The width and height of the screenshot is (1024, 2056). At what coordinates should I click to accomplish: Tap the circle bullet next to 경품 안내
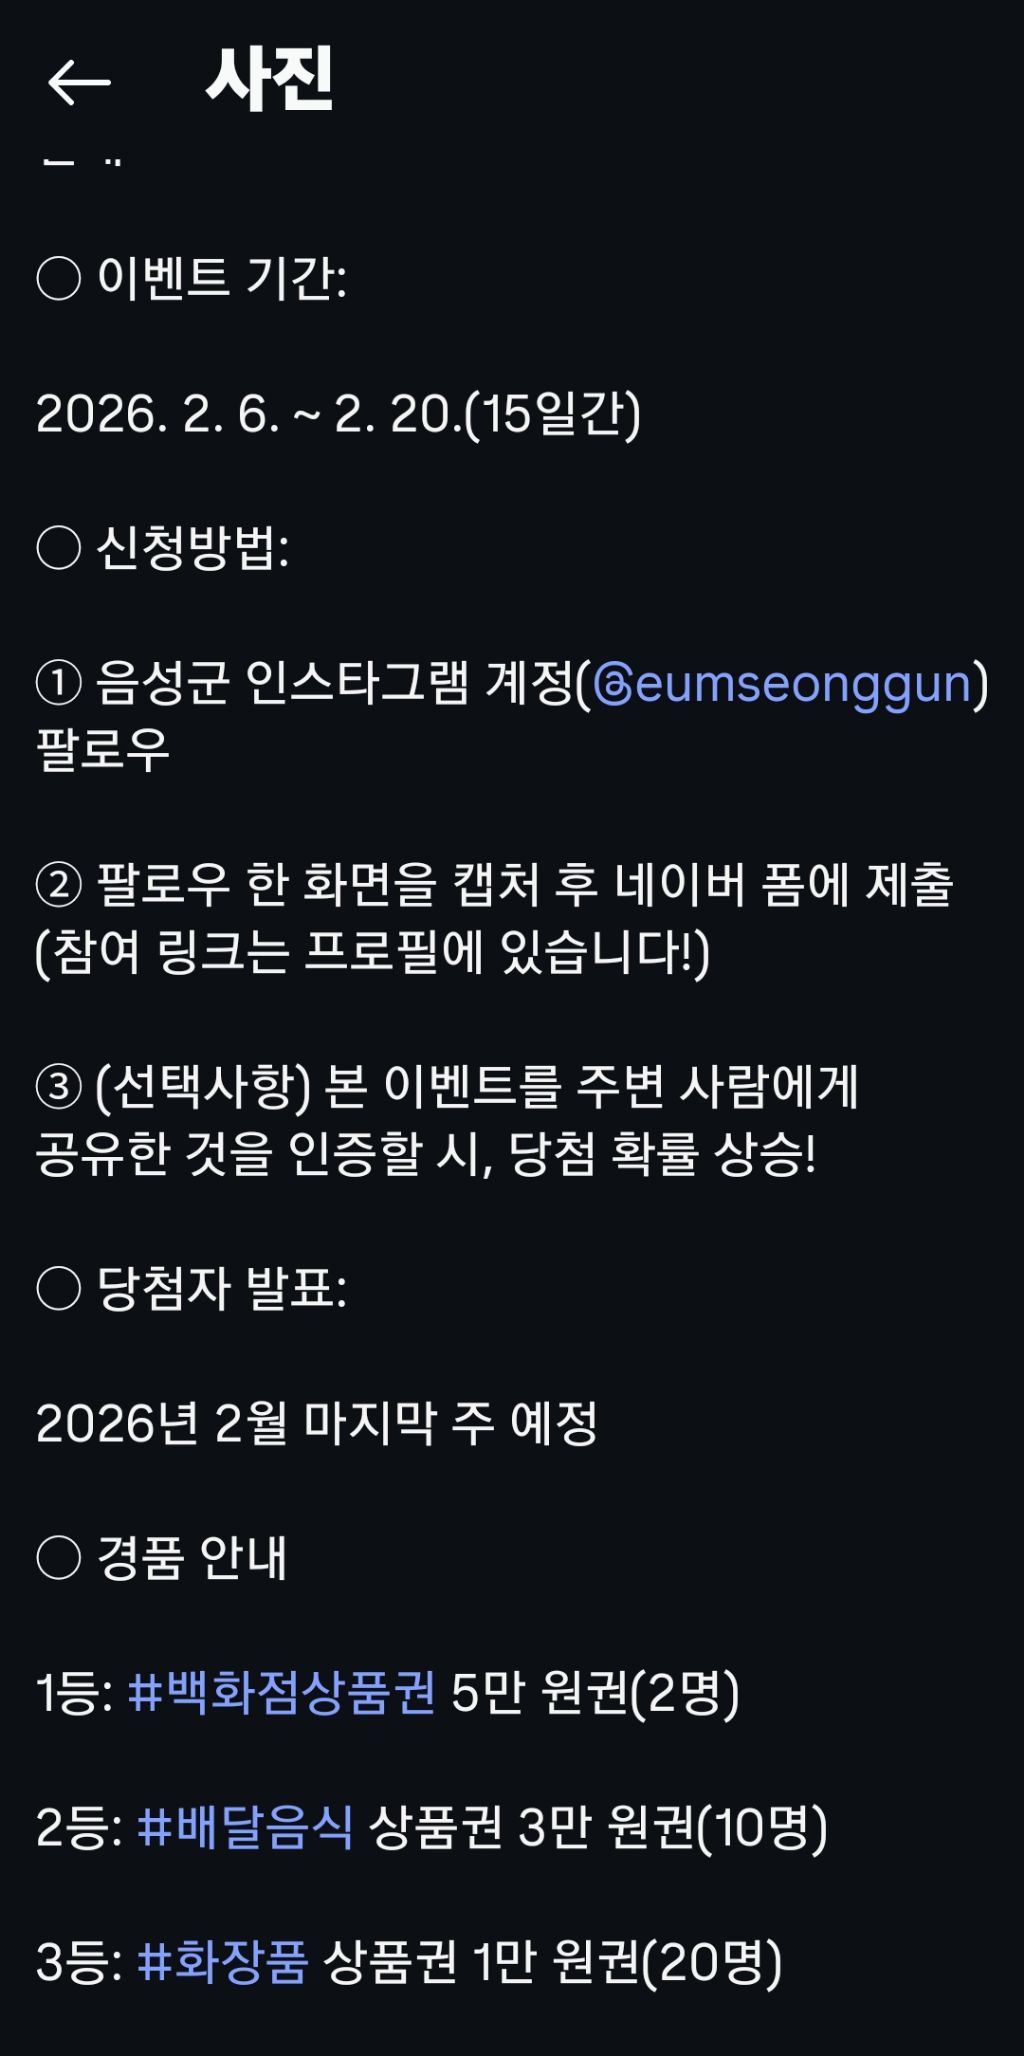pos(58,1558)
